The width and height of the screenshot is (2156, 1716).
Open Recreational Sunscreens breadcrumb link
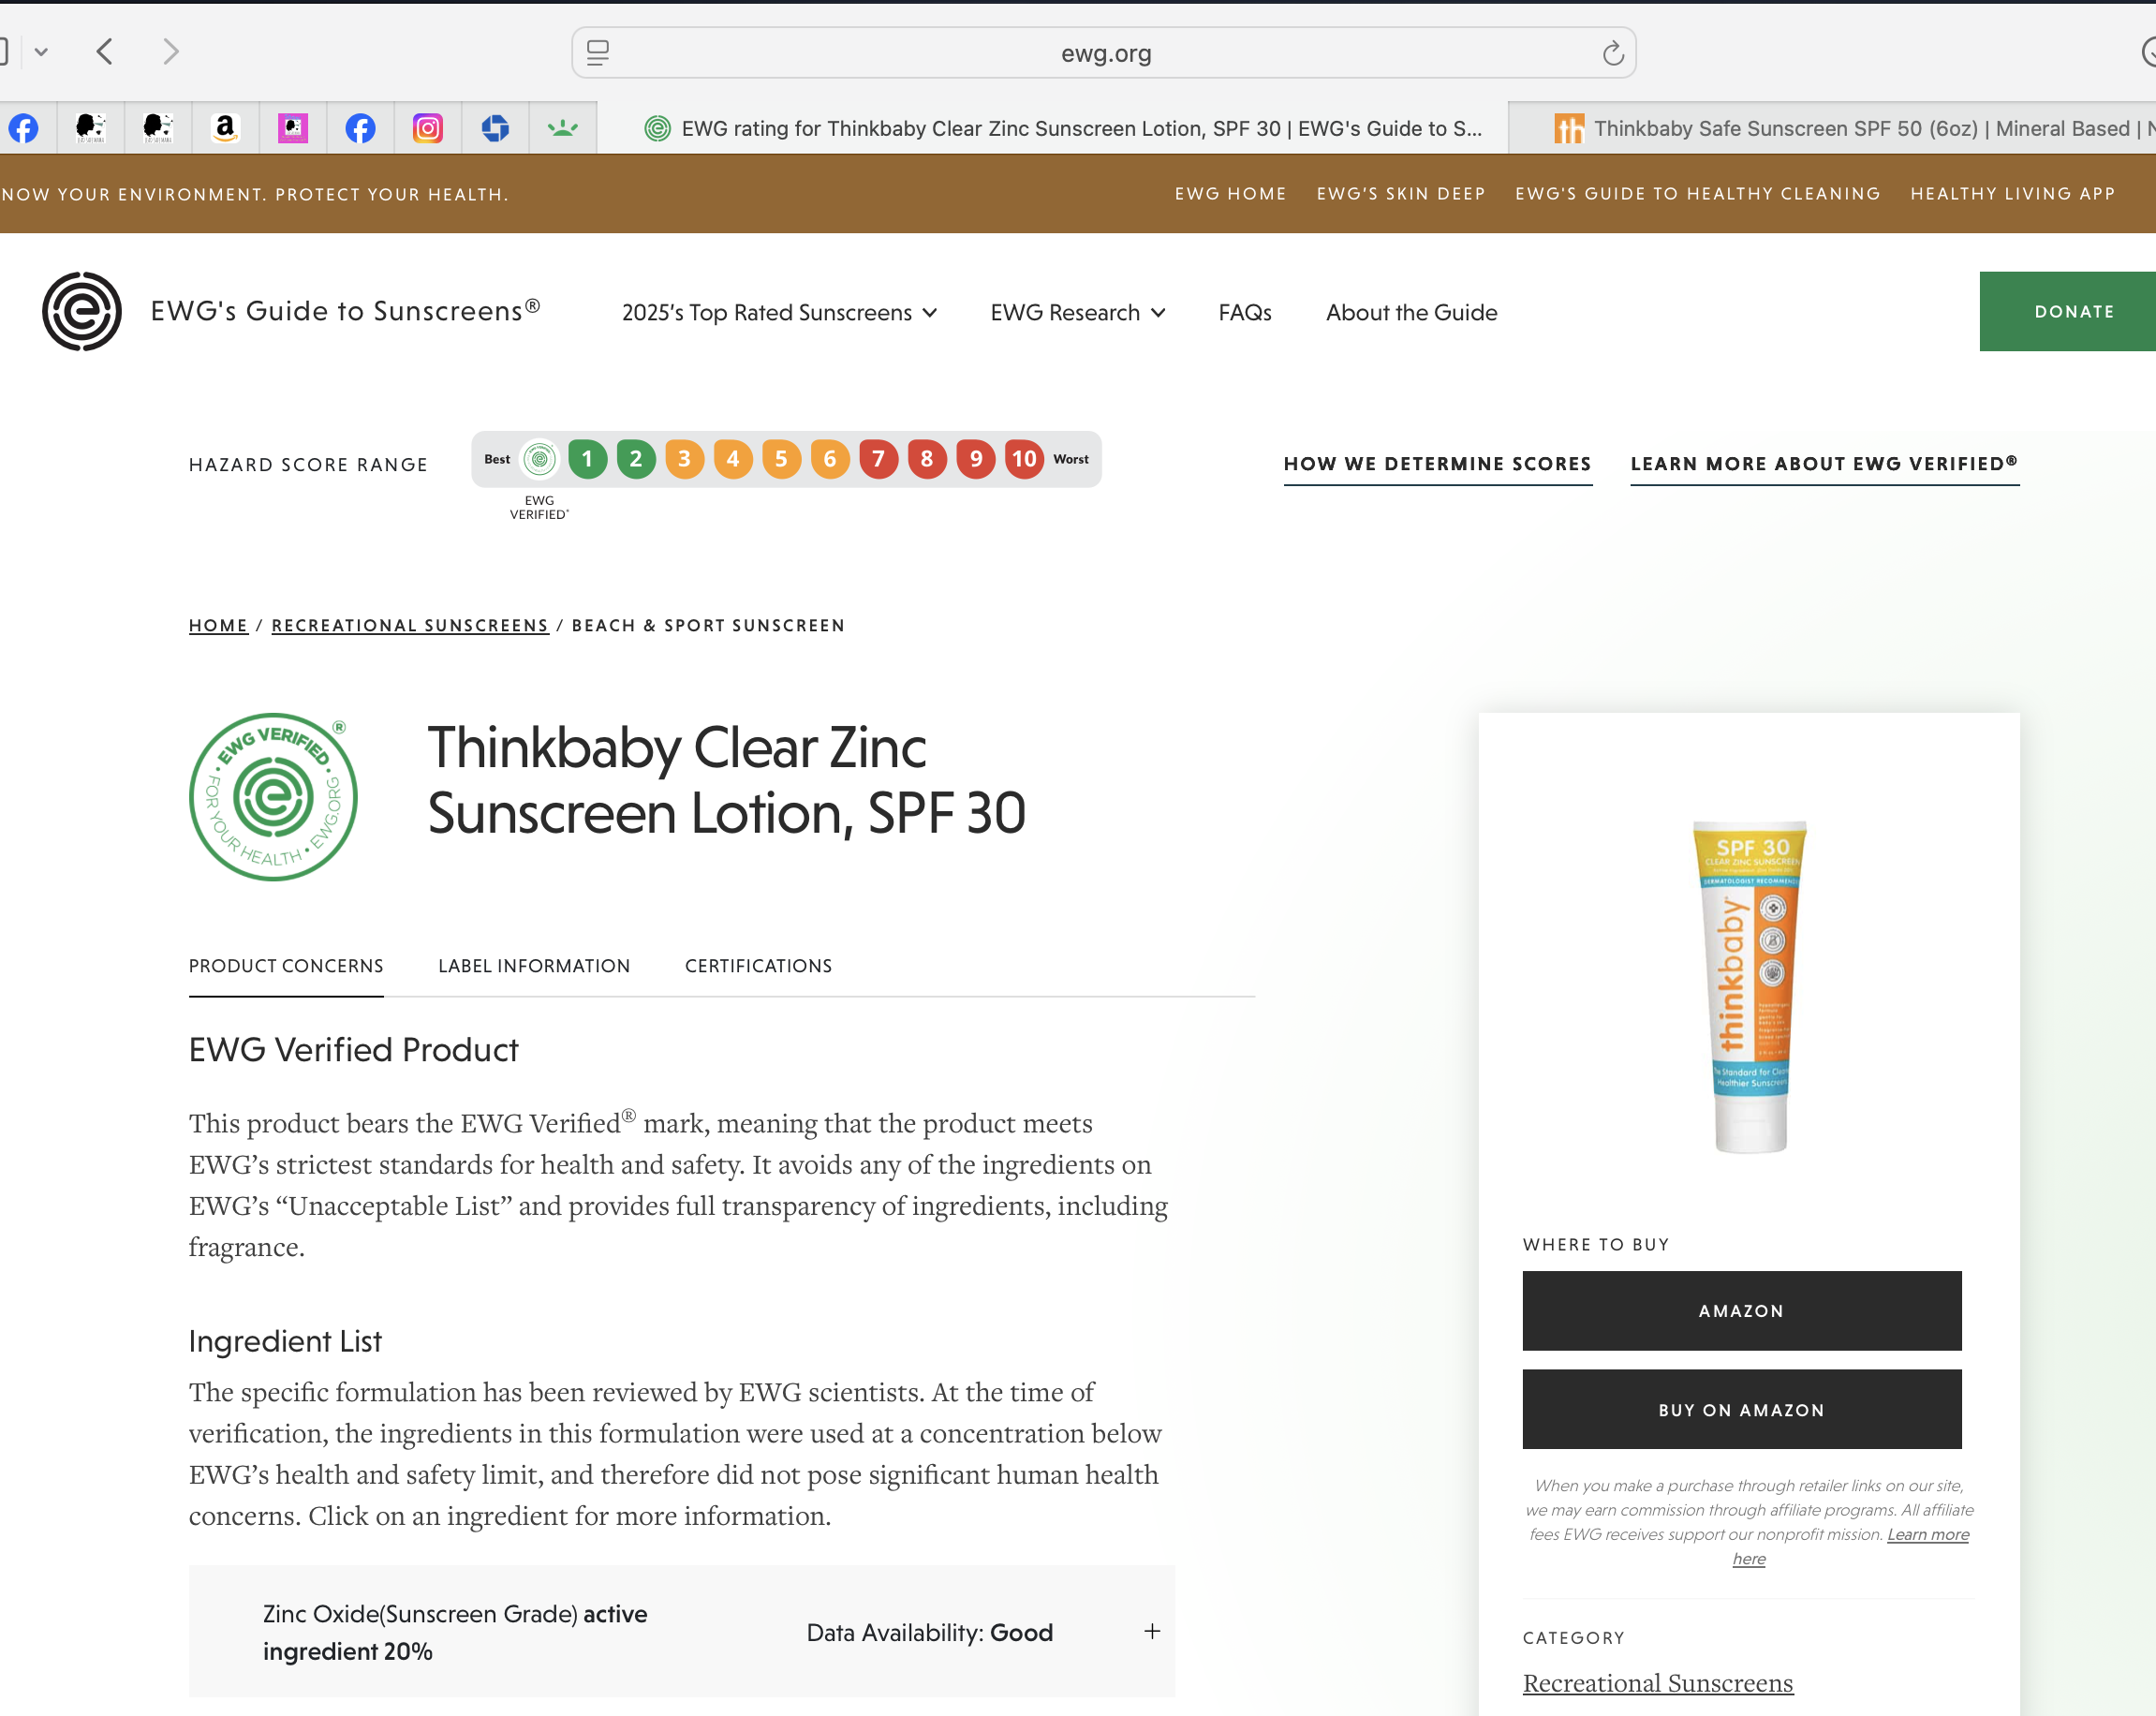click(410, 625)
